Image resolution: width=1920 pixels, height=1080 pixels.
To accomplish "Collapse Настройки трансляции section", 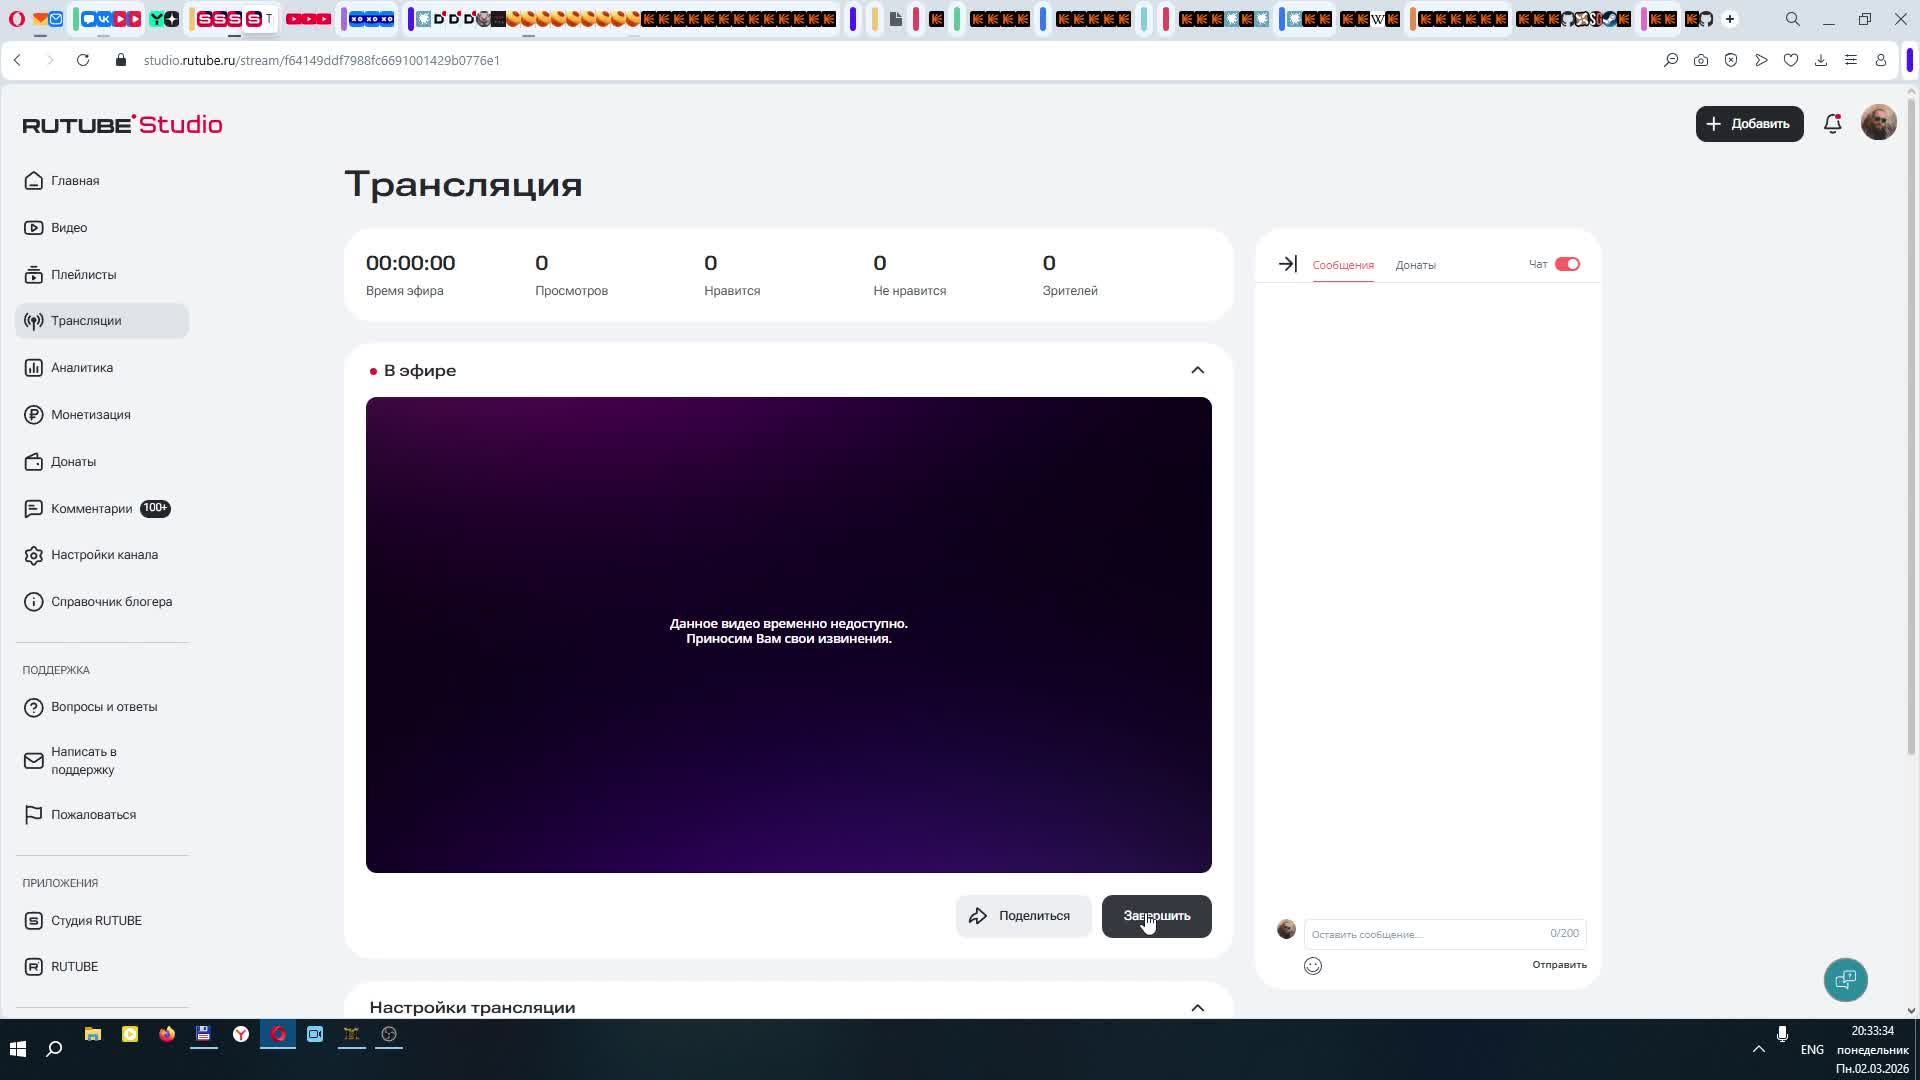I will click(x=1197, y=1008).
